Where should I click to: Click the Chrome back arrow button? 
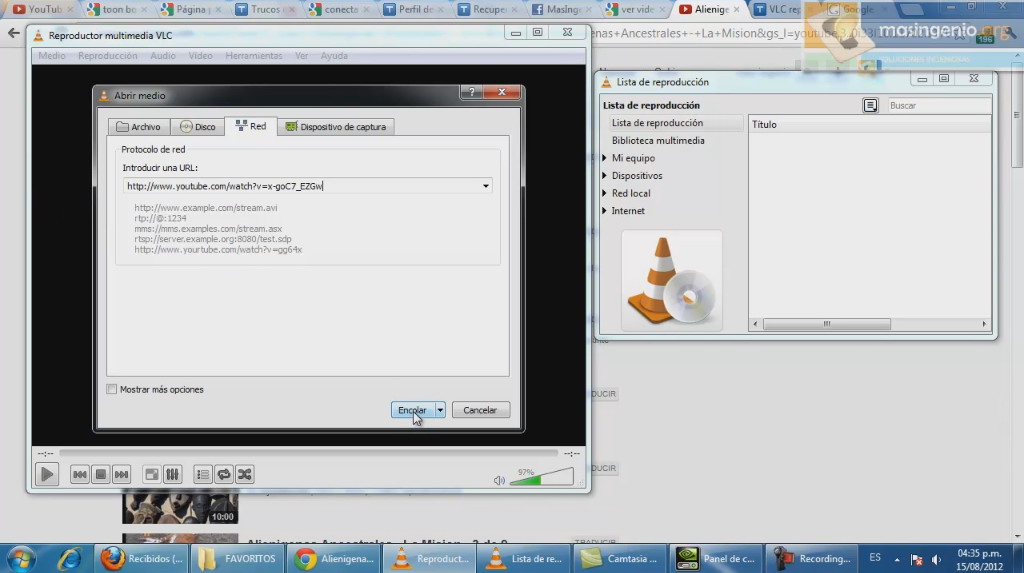pyautogui.click(x=14, y=33)
